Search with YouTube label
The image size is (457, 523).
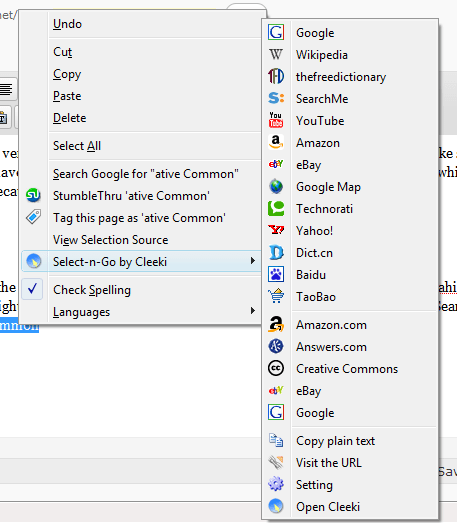[320, 121]
